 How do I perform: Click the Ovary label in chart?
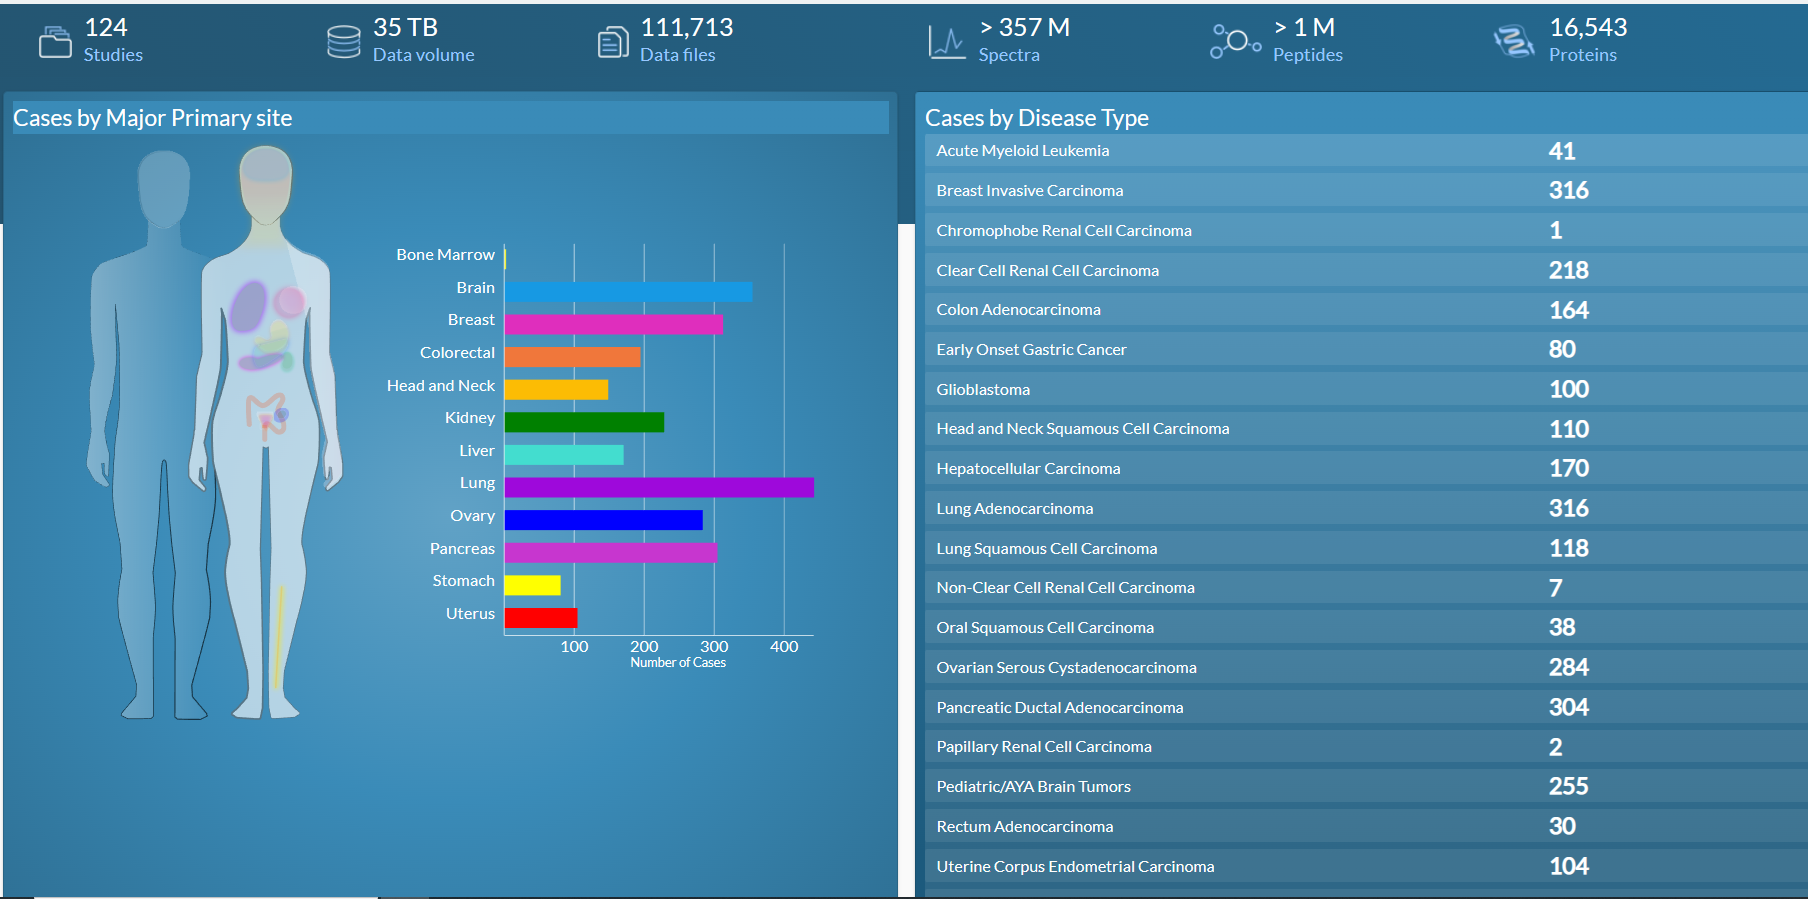coord(472,516)
